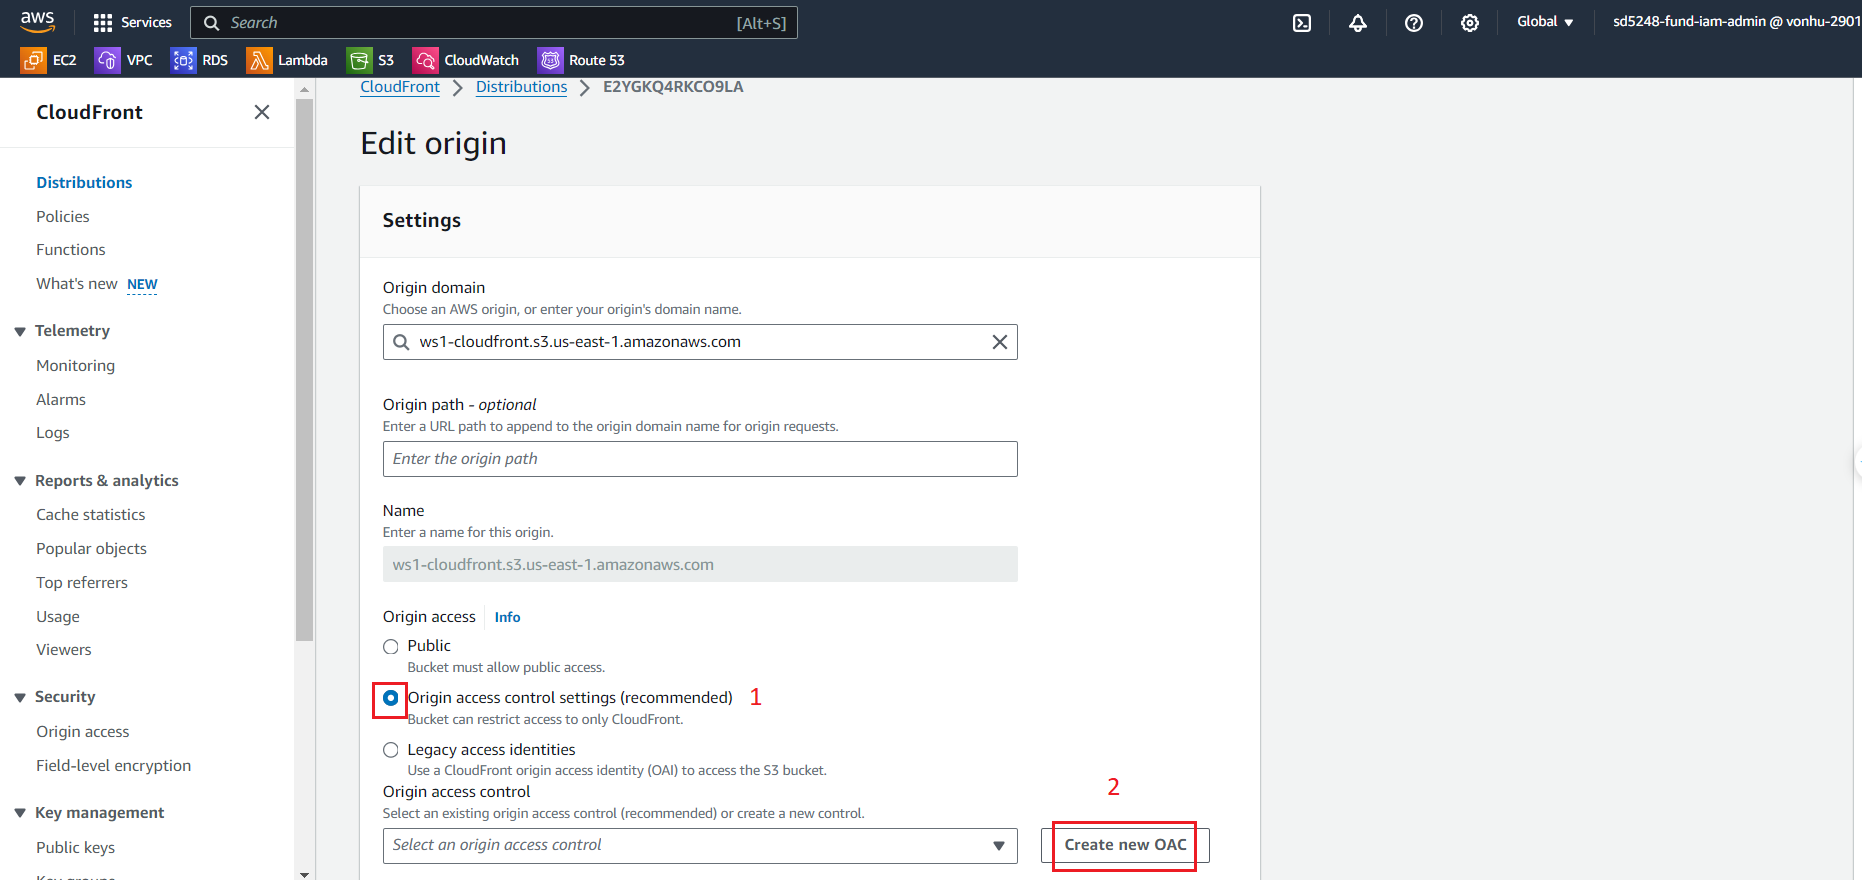The image size is (1862, 880).
Task: Go to the Distributions breadcrumb link
Action: click(x=521, y=87)
